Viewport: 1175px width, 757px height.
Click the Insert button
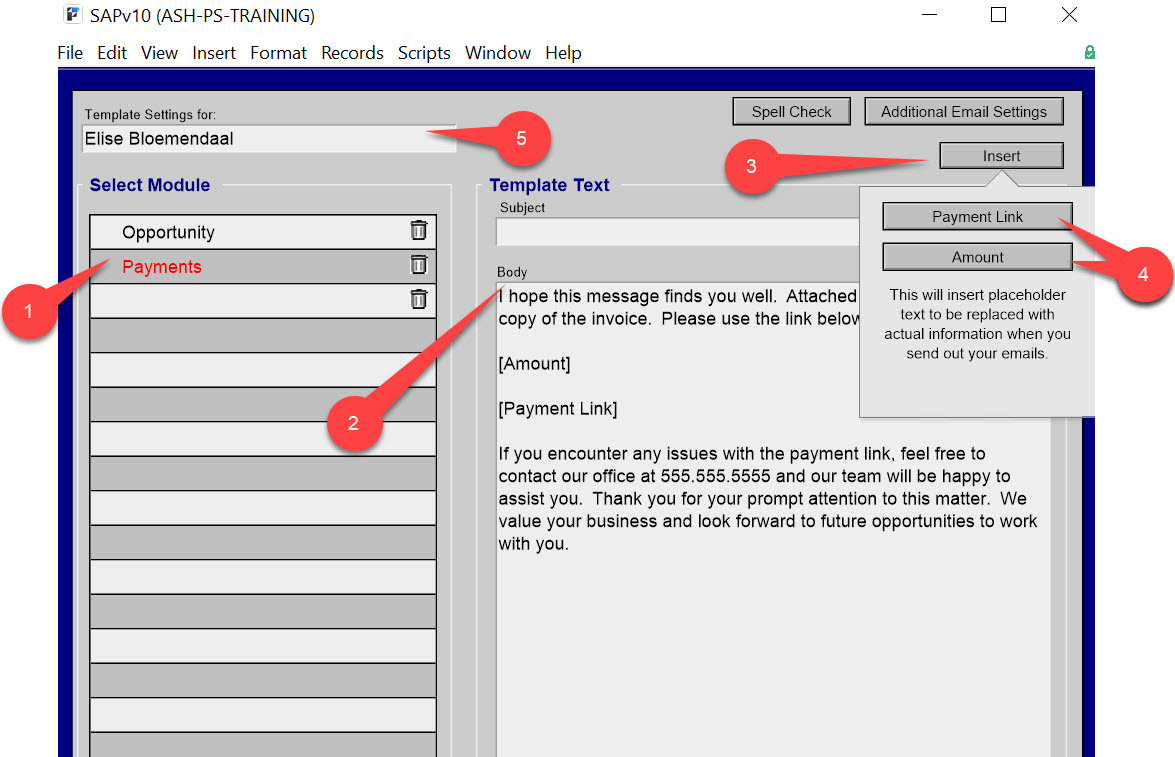(1001, 156)
